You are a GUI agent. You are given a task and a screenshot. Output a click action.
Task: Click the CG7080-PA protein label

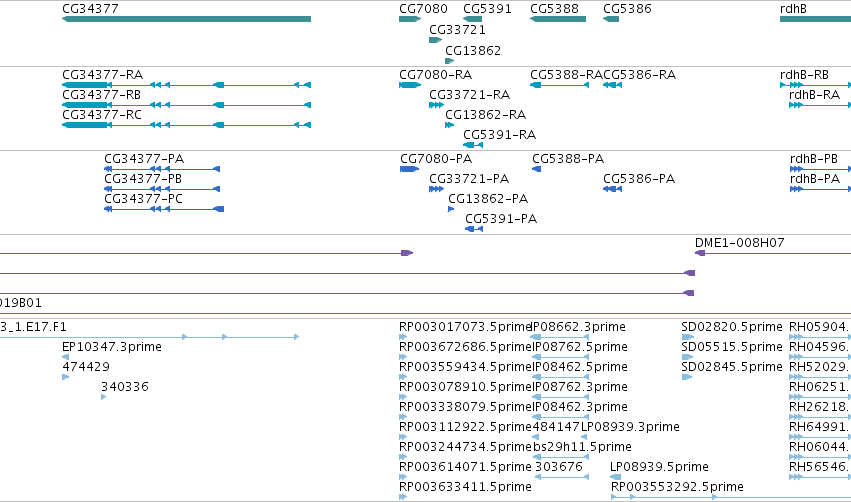pyautogui.click(x=436, y=159)
